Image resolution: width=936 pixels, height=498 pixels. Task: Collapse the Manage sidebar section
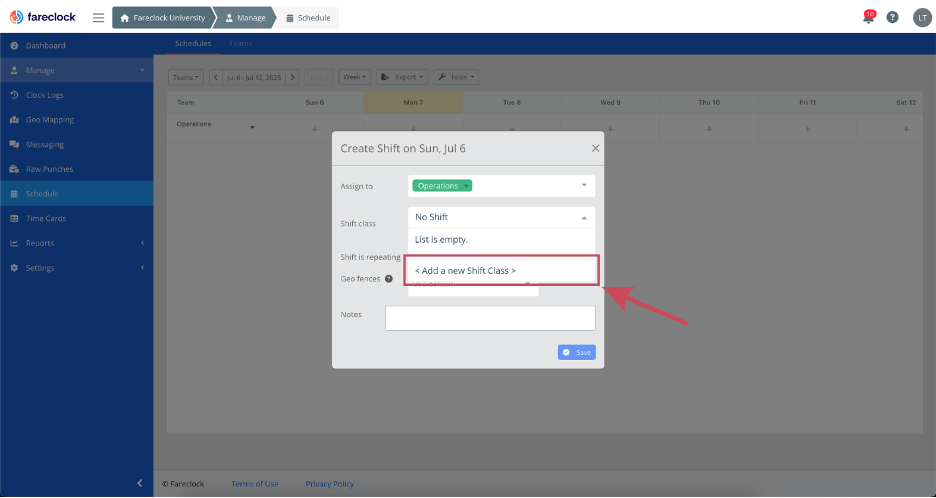pyautogui.click(x=76, y=70)
